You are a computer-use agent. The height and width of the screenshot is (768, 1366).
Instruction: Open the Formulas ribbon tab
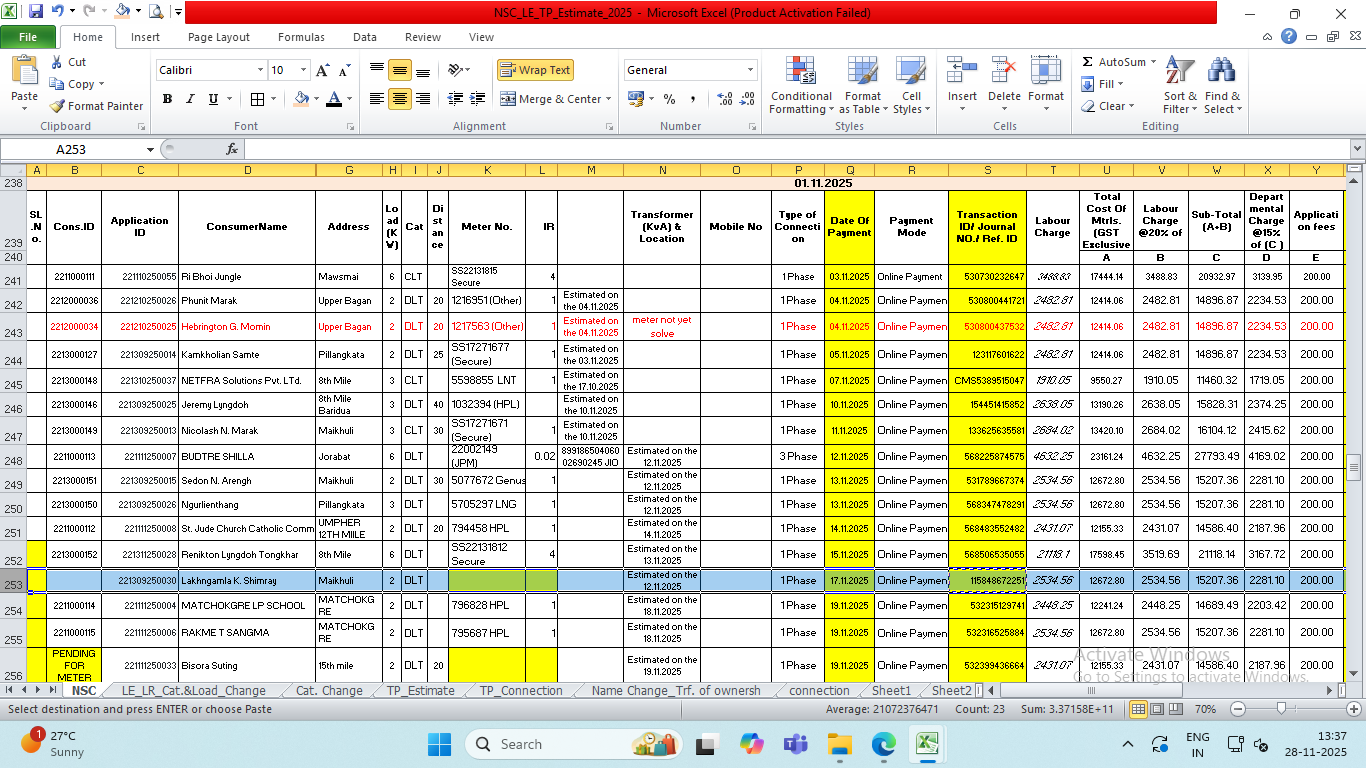click(x=301, y=37)
